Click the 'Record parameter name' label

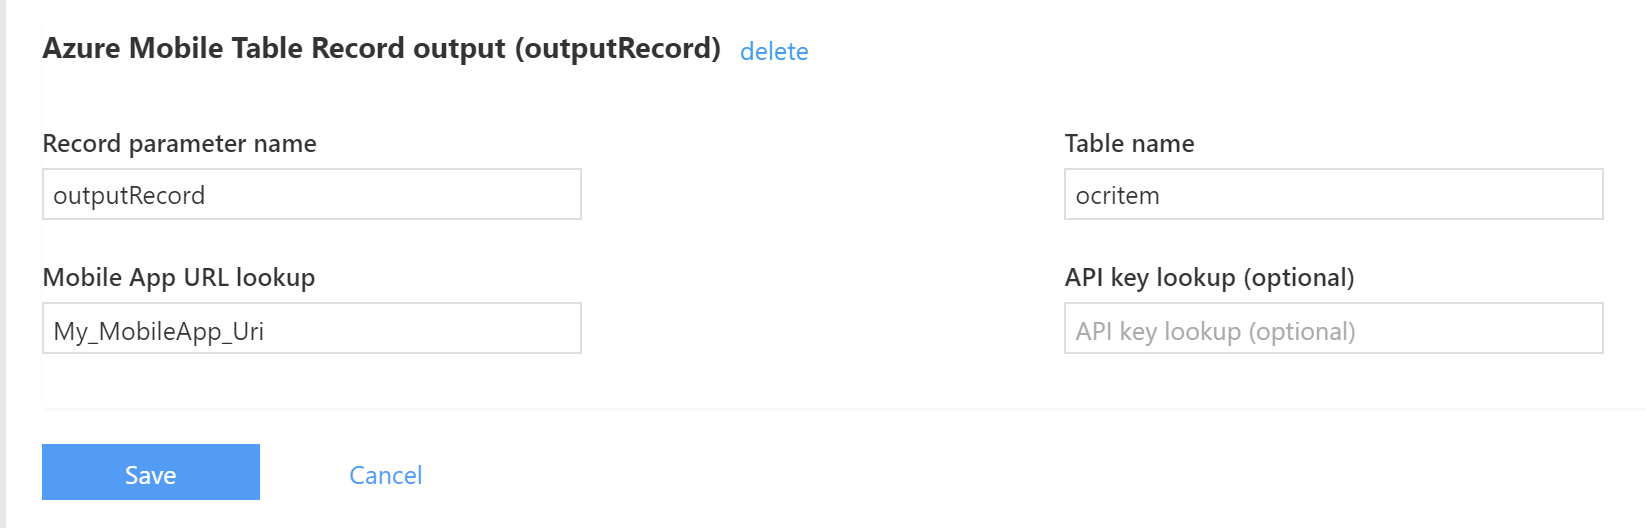click(179, 144)
